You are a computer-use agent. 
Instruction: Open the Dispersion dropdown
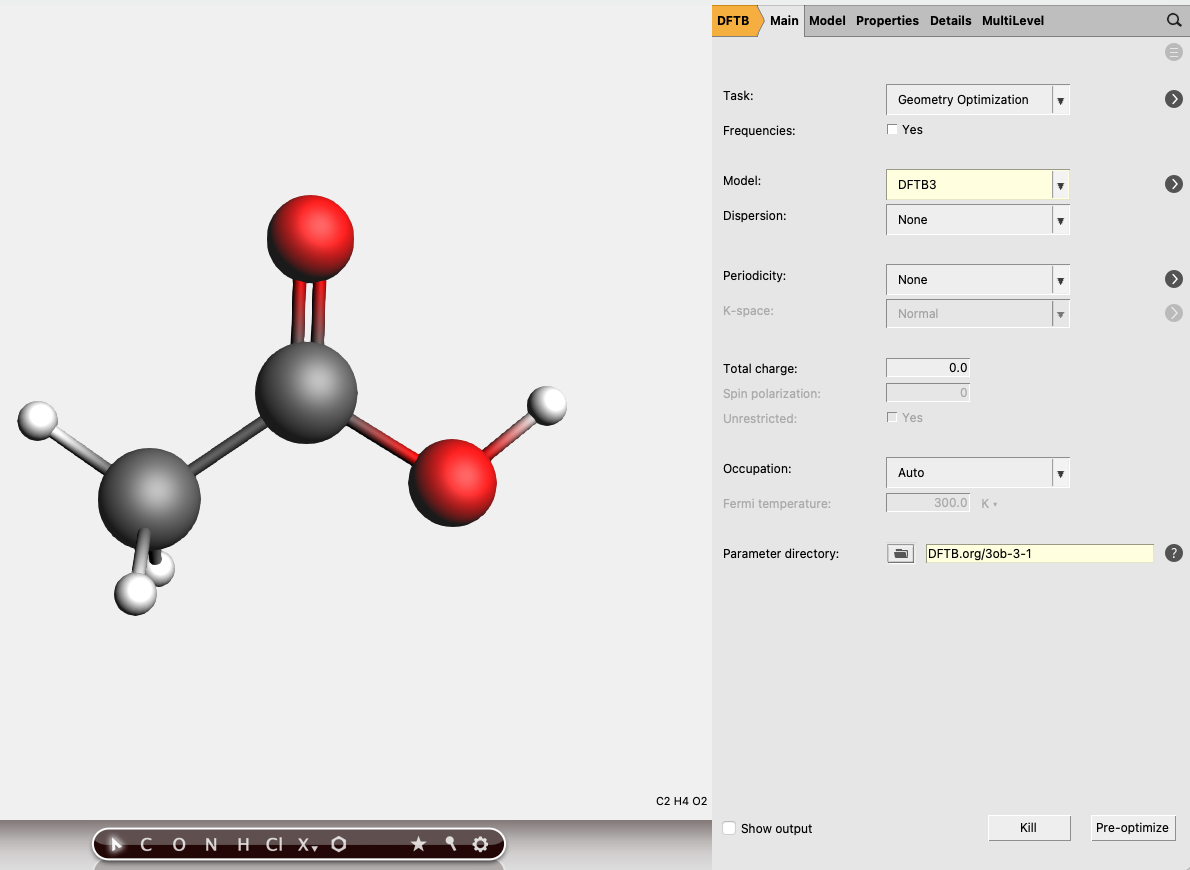coord(1060,219)
